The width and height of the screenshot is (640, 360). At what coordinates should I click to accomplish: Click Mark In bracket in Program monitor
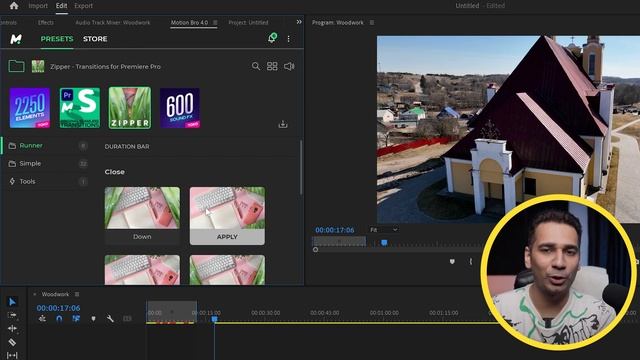(x=471, y=261)
